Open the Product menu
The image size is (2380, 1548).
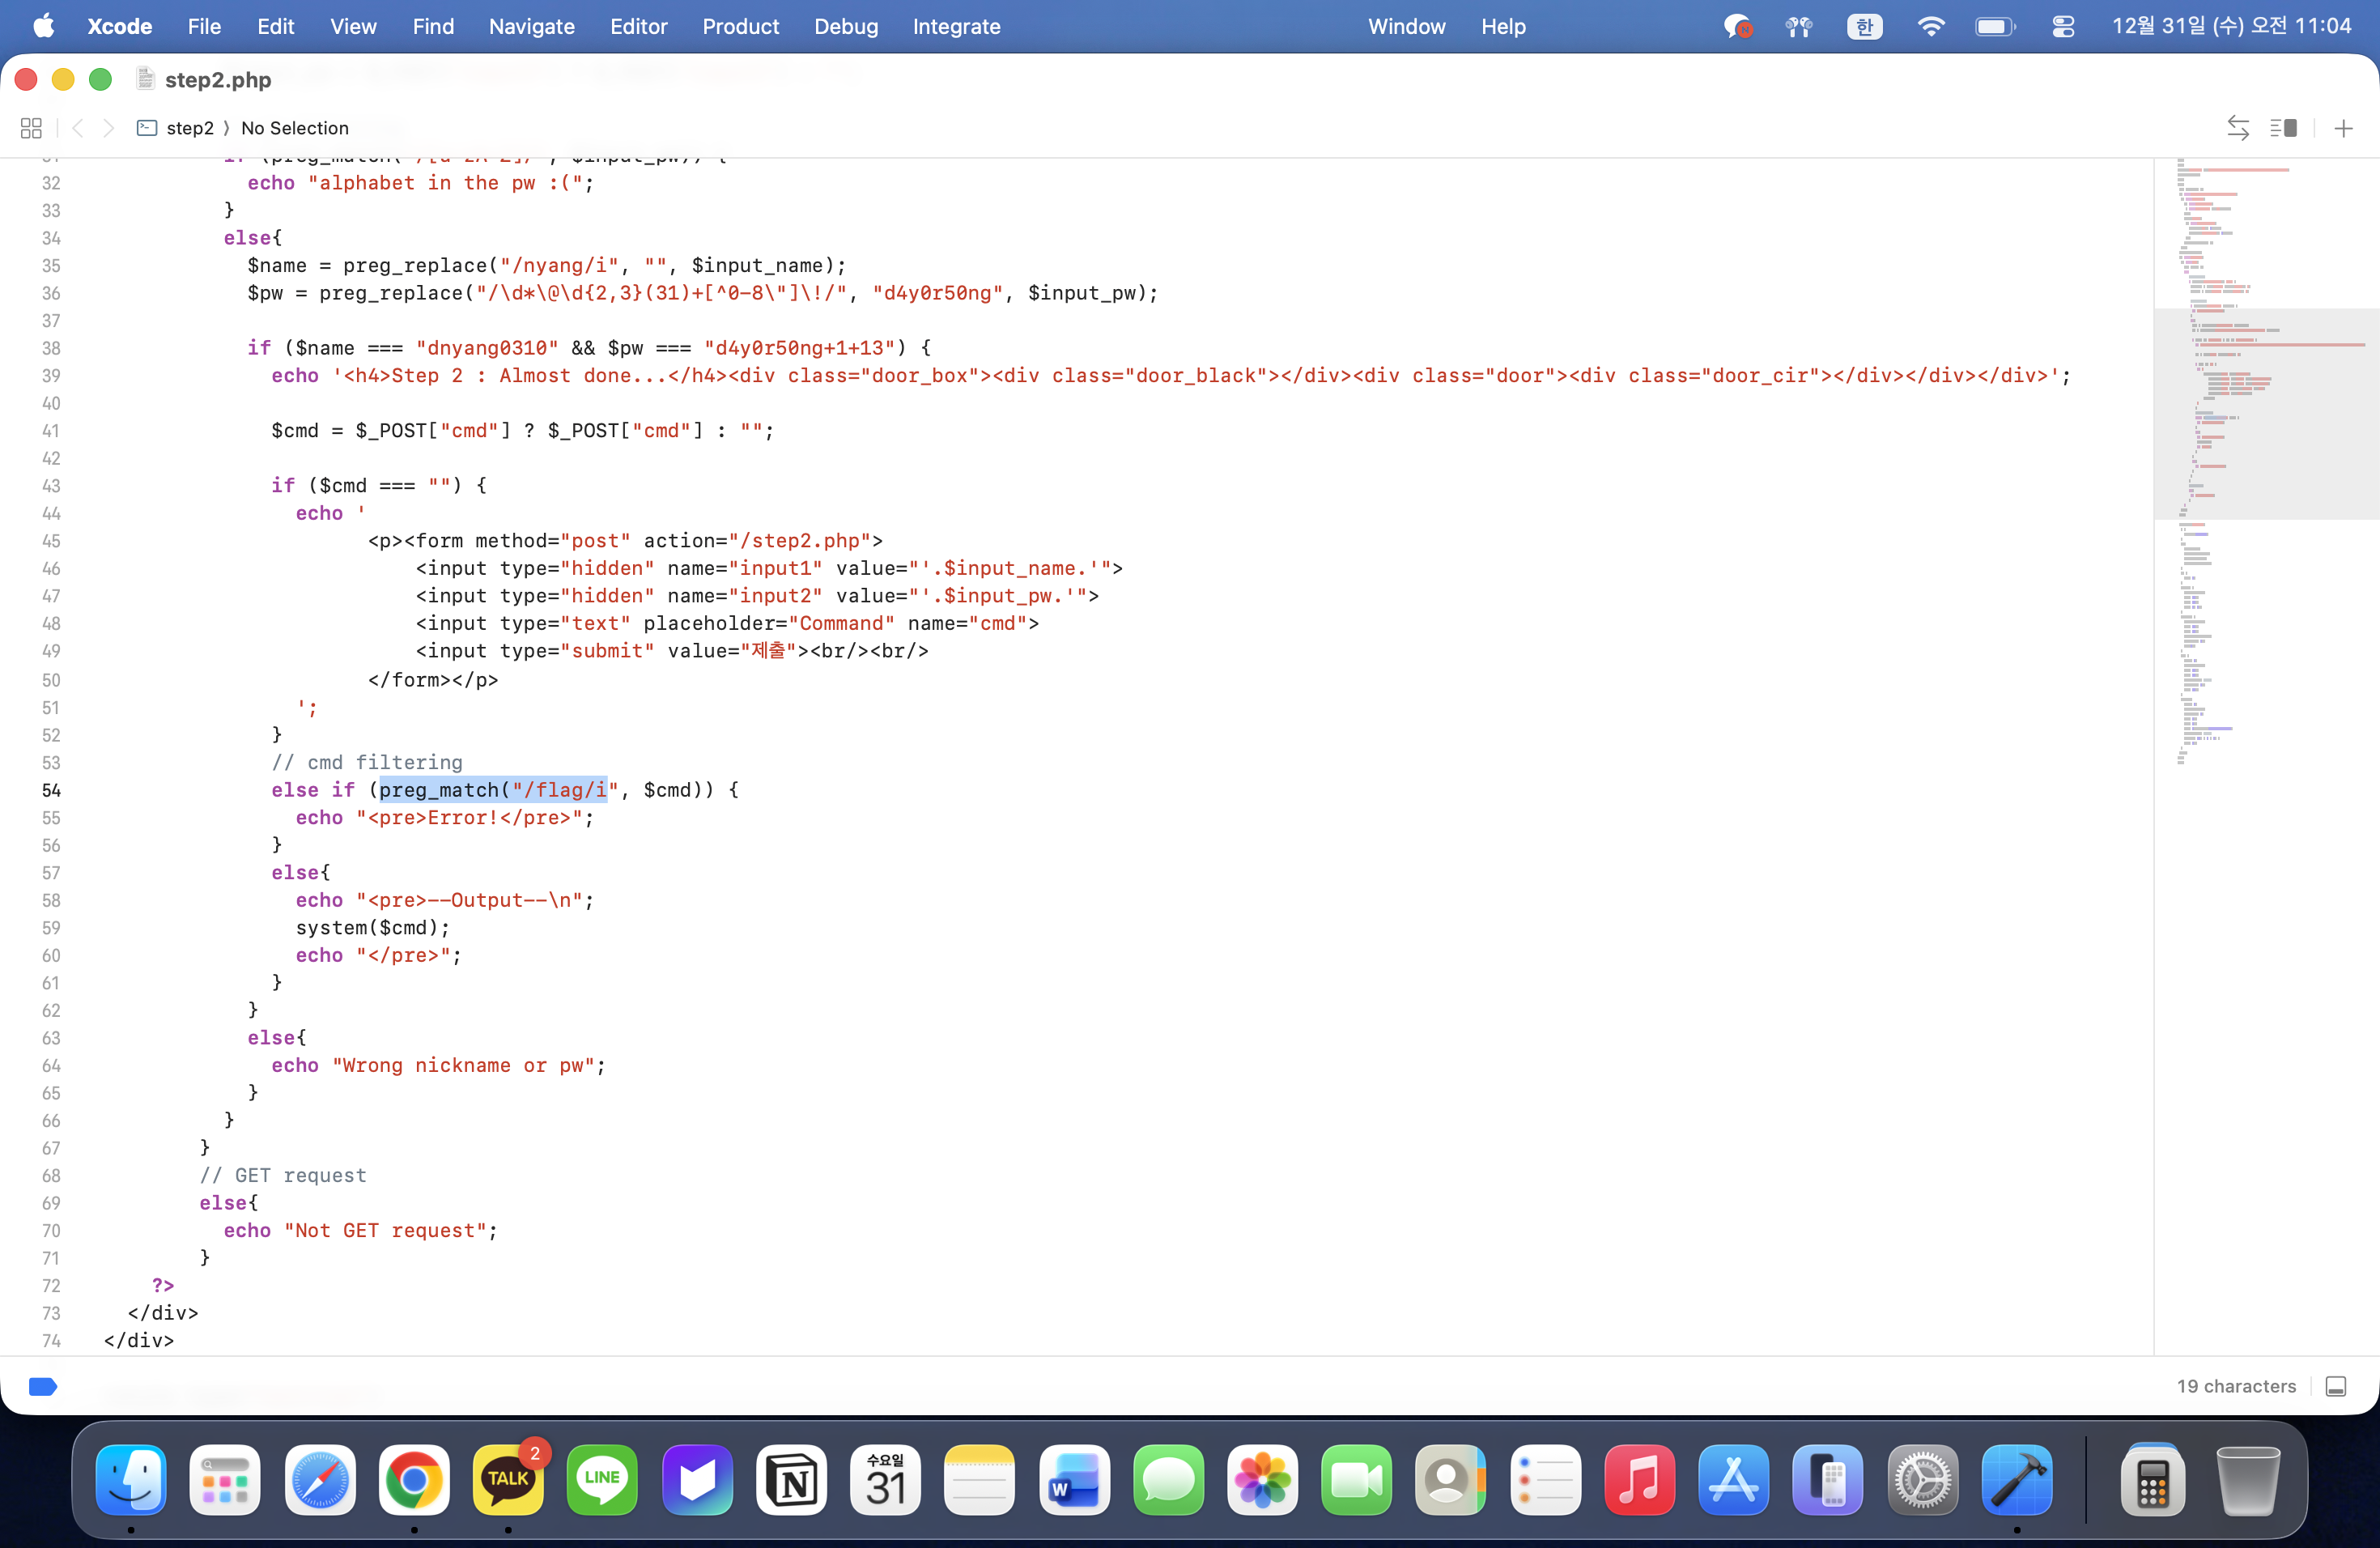coord(740,27)
